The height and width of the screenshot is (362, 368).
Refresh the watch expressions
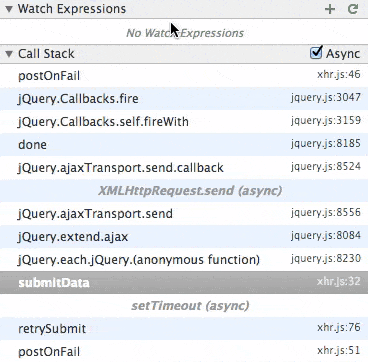click(x=353, y=9)
